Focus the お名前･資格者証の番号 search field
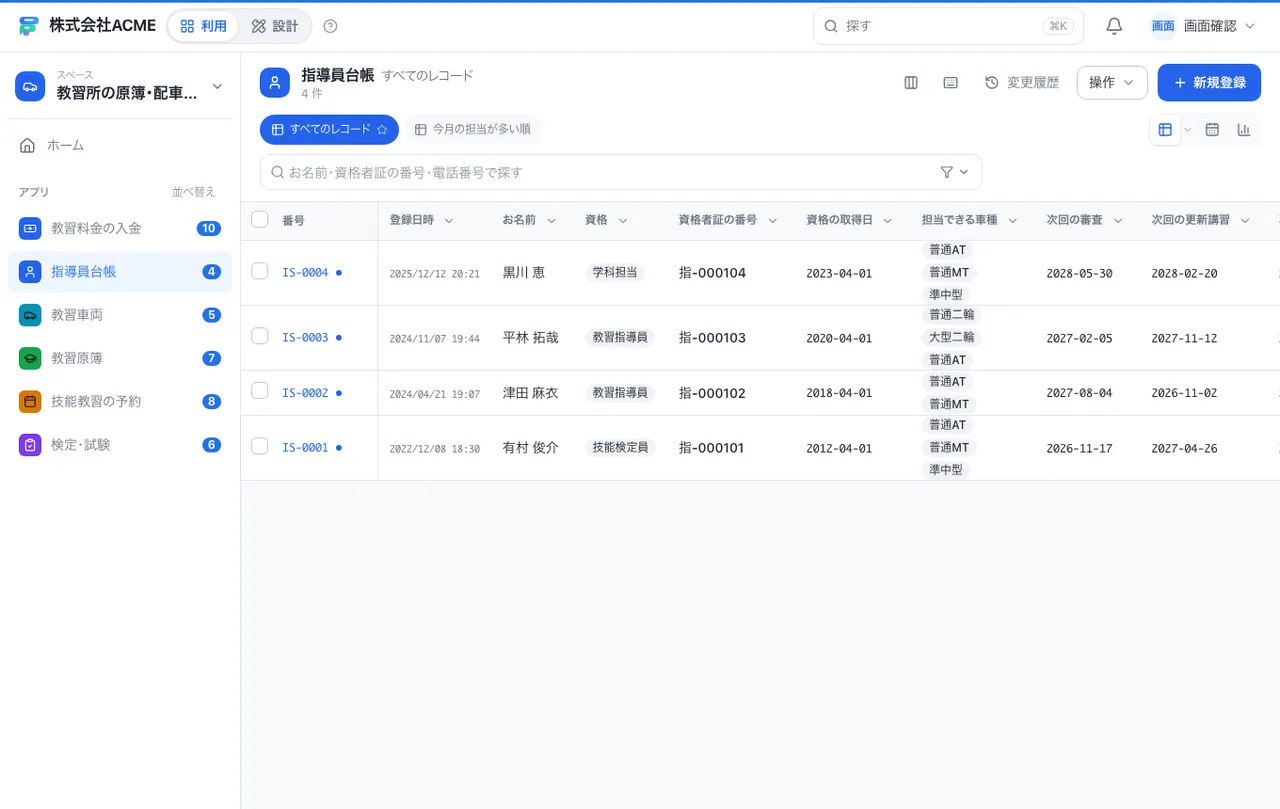Image resolution: width=1280 pixels, height=809 pixels. tap(621, 172)
